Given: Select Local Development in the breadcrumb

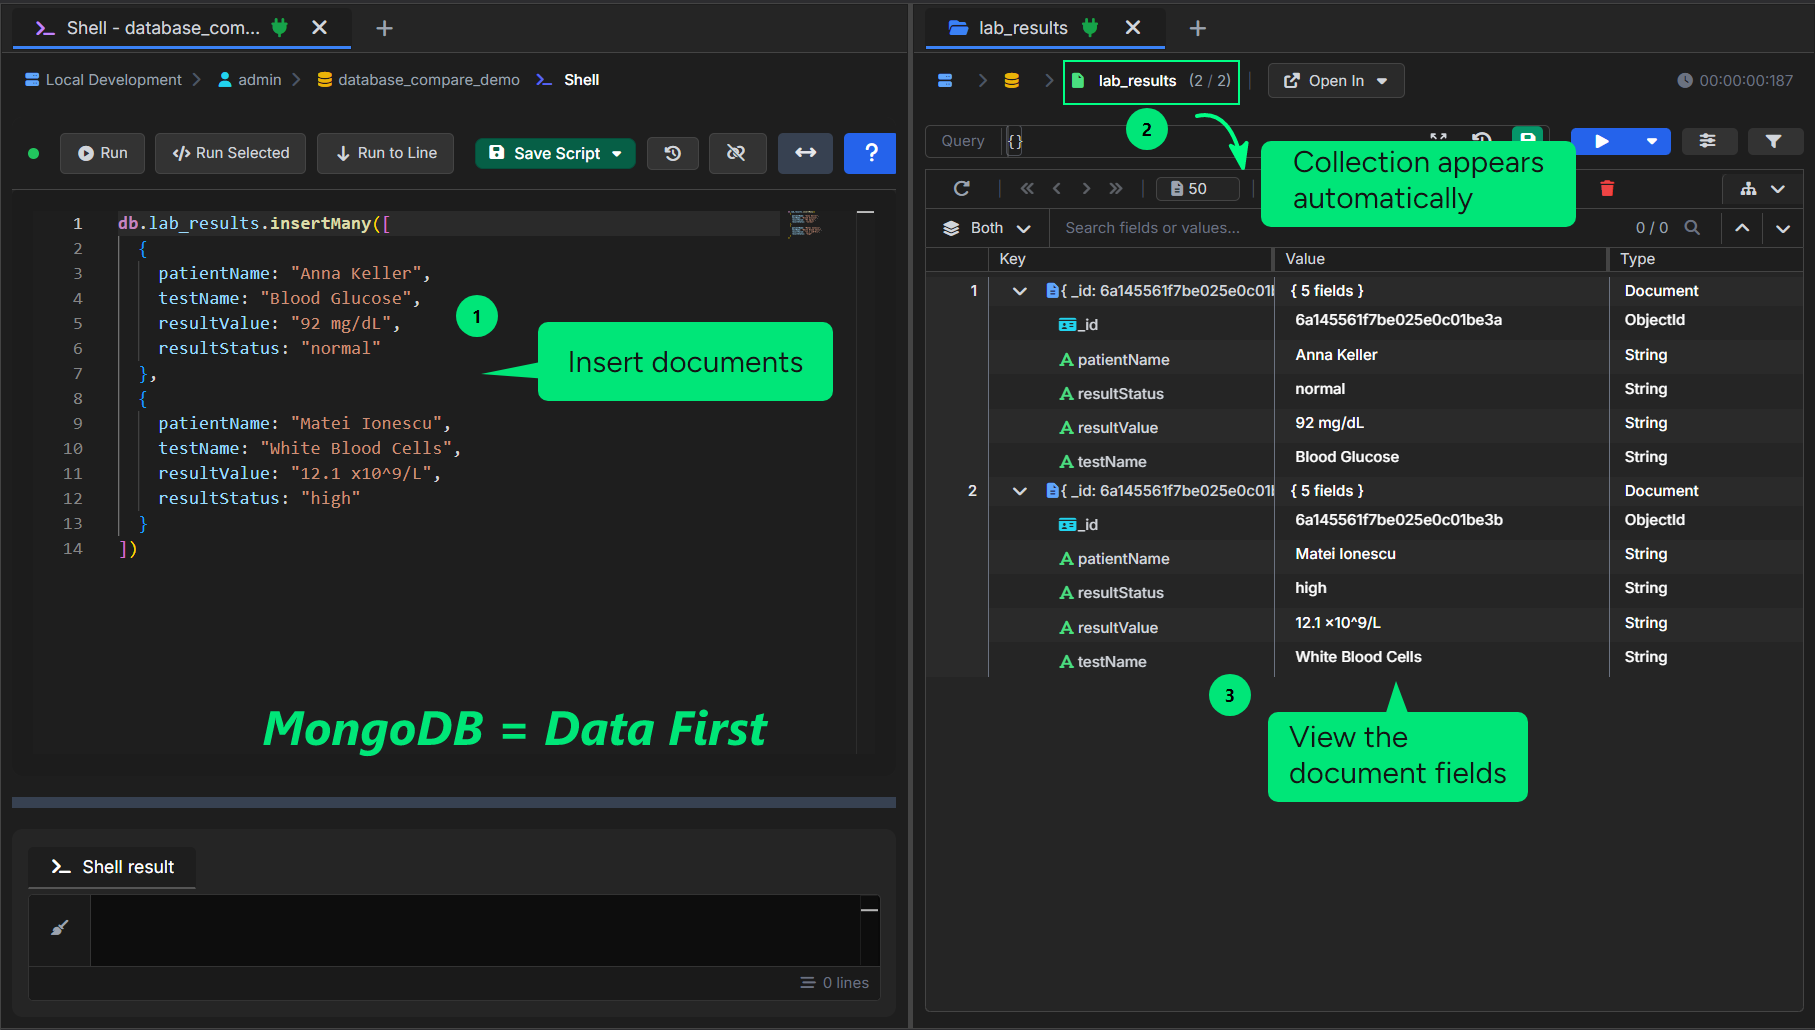Looking at the screenshot, I should pos(103,80).
